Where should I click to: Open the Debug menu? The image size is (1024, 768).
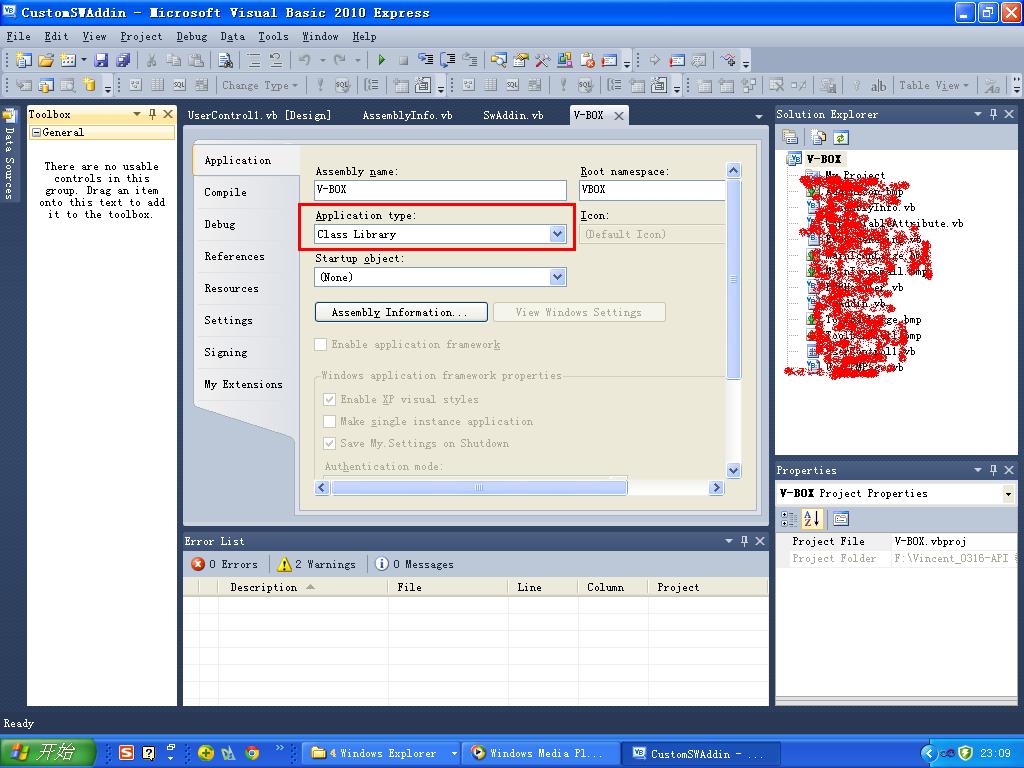click(191, 37)
